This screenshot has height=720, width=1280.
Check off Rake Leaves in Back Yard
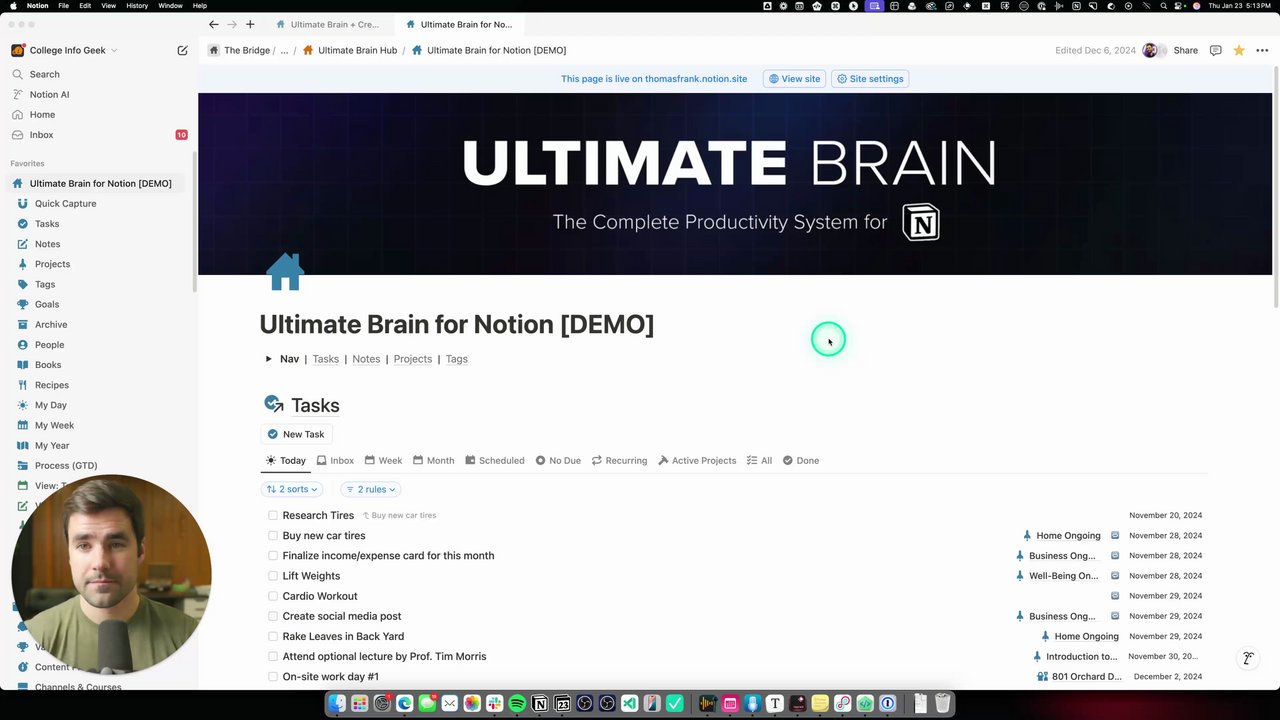click(x=272, y=636)
